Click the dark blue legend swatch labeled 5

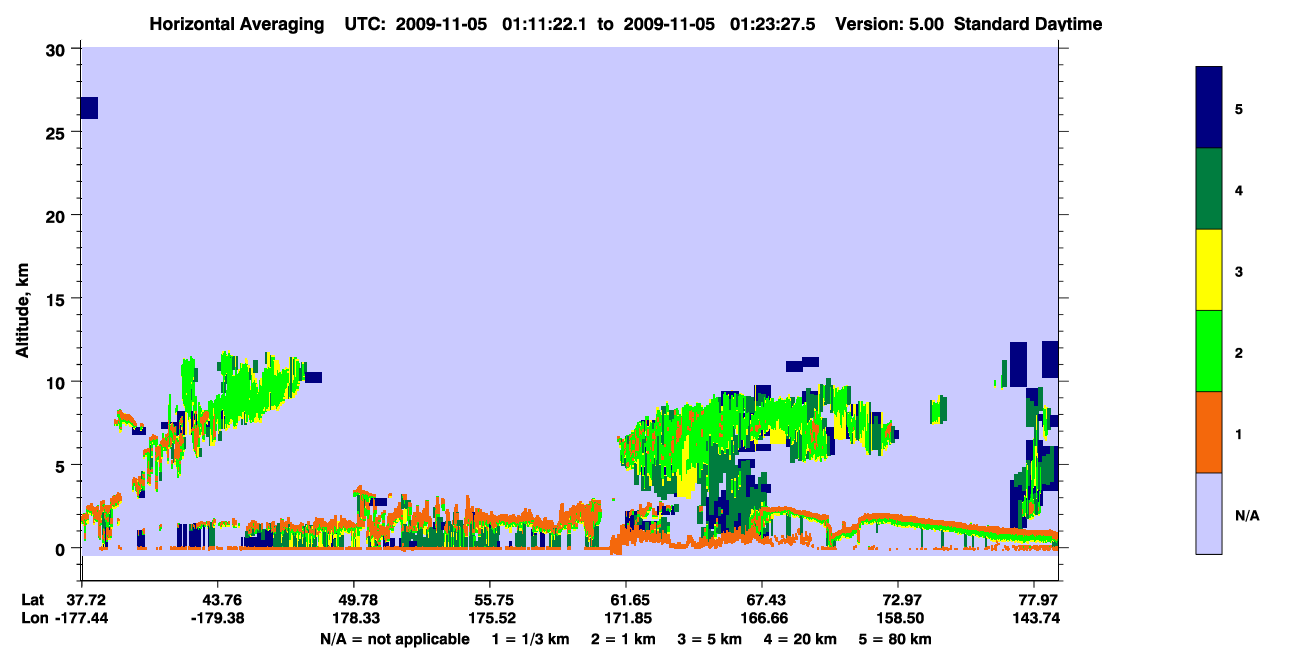click(x=1209, y=108)
